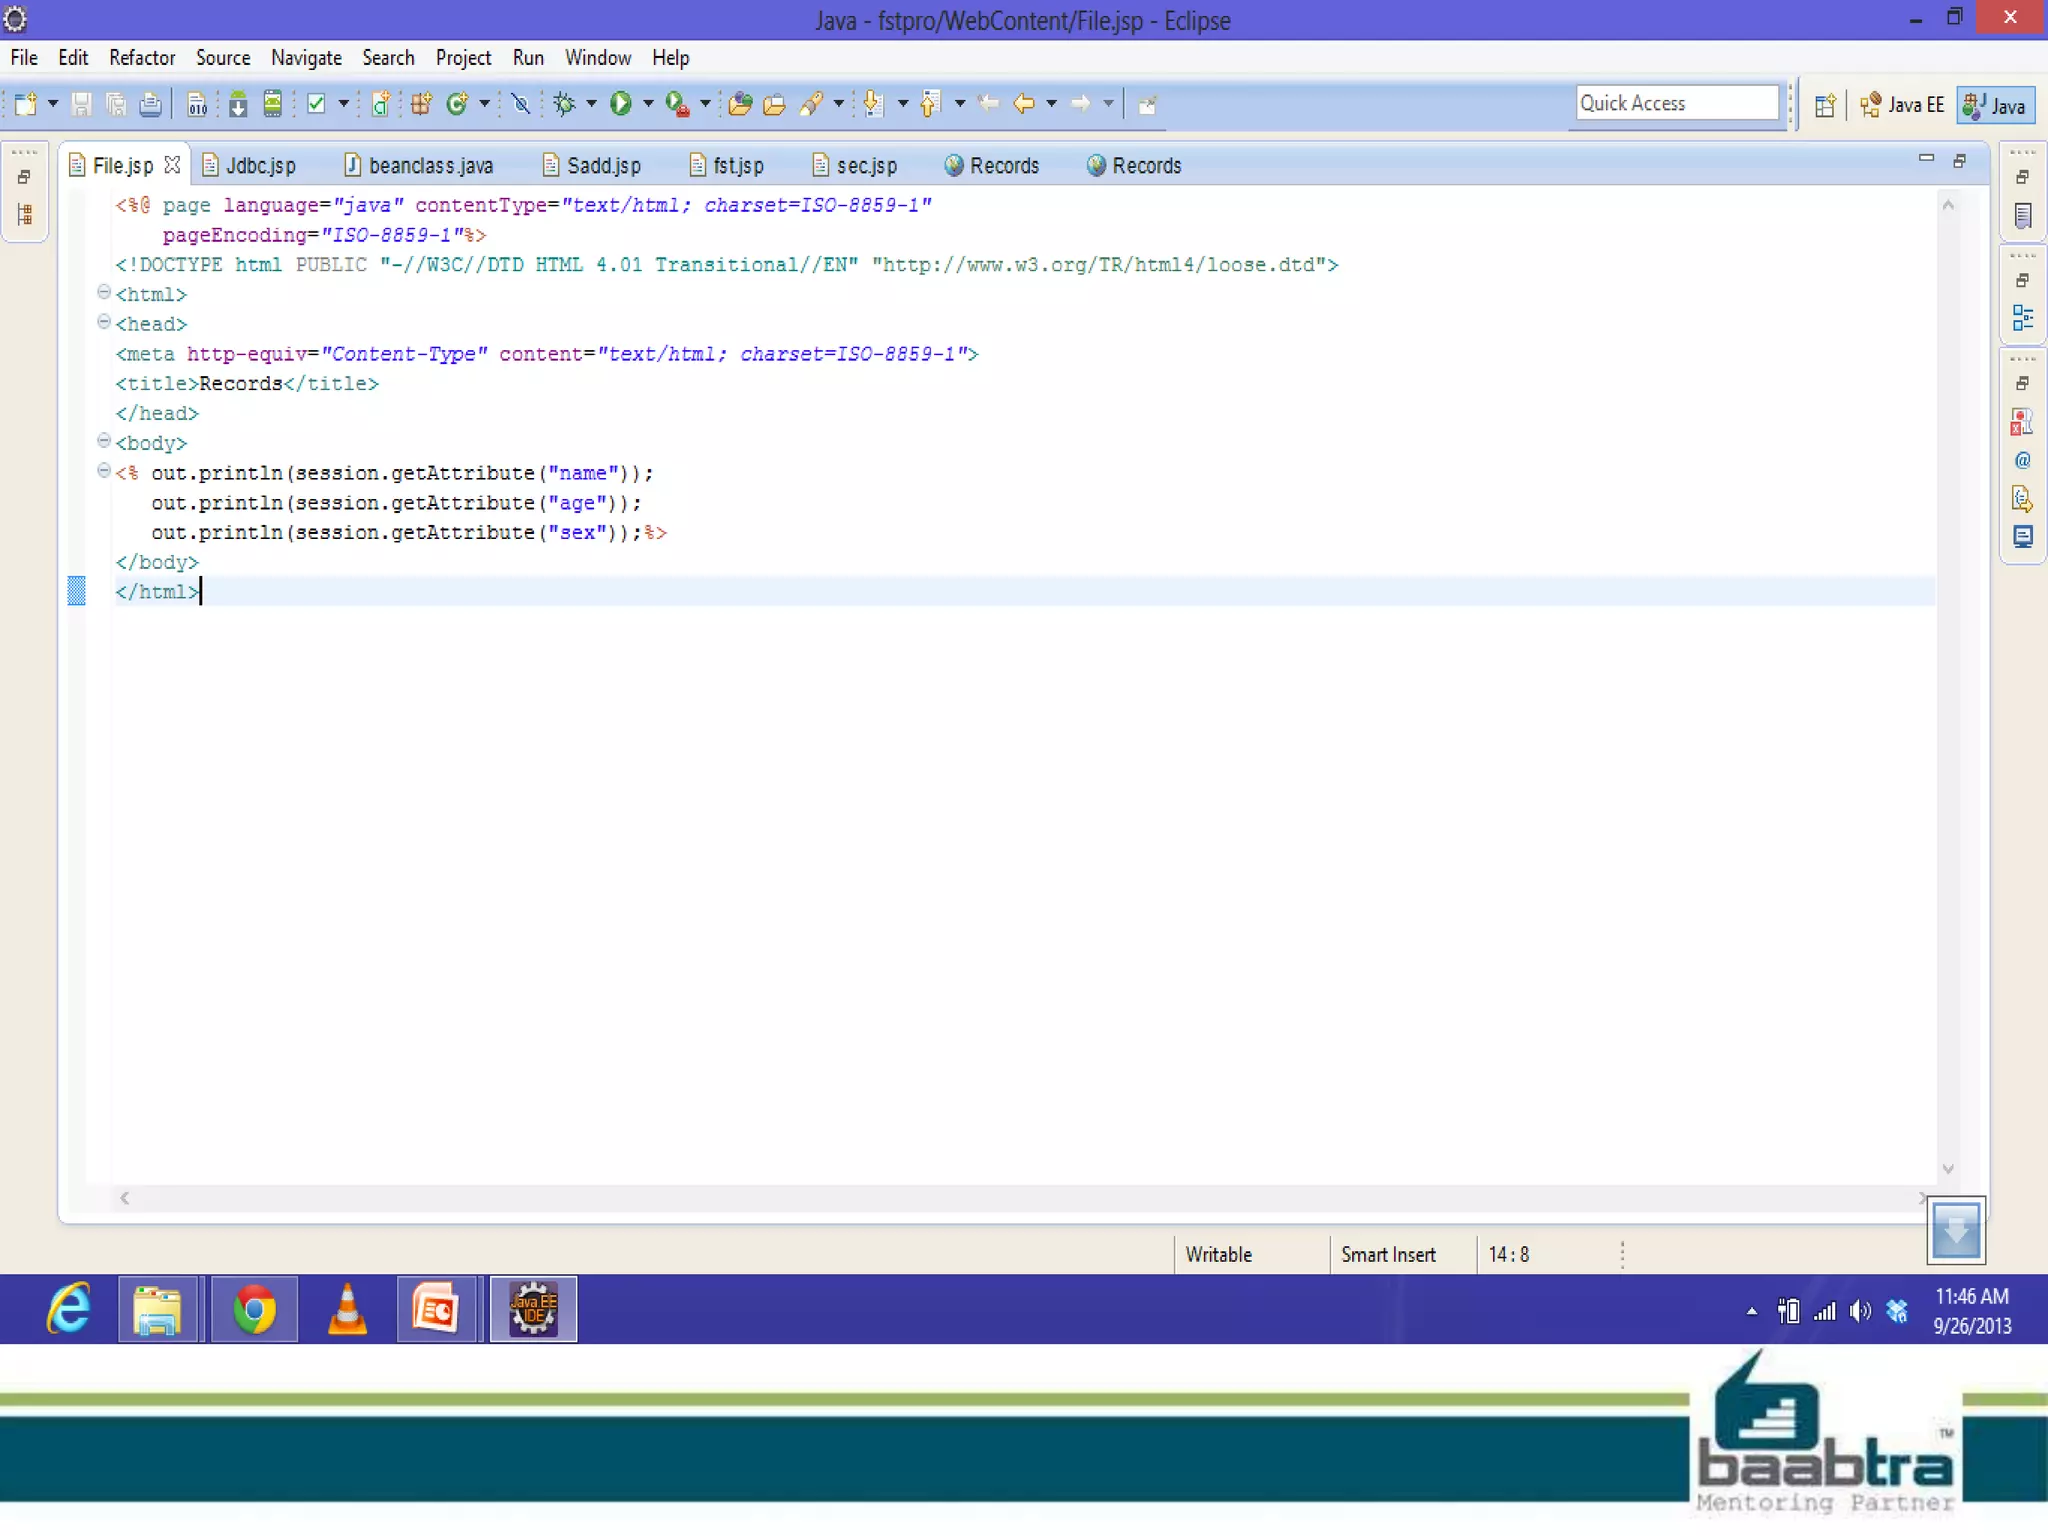This screenshot has height=1536, width=2048.
Task: Click the Print toolbar icon
Action: click(150, 104)
